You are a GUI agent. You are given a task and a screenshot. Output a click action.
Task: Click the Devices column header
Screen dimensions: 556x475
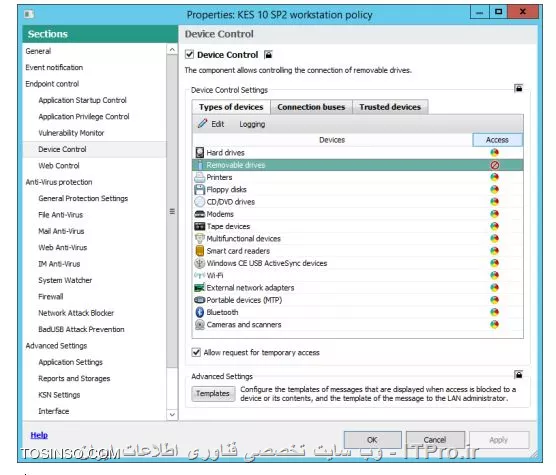332,140
